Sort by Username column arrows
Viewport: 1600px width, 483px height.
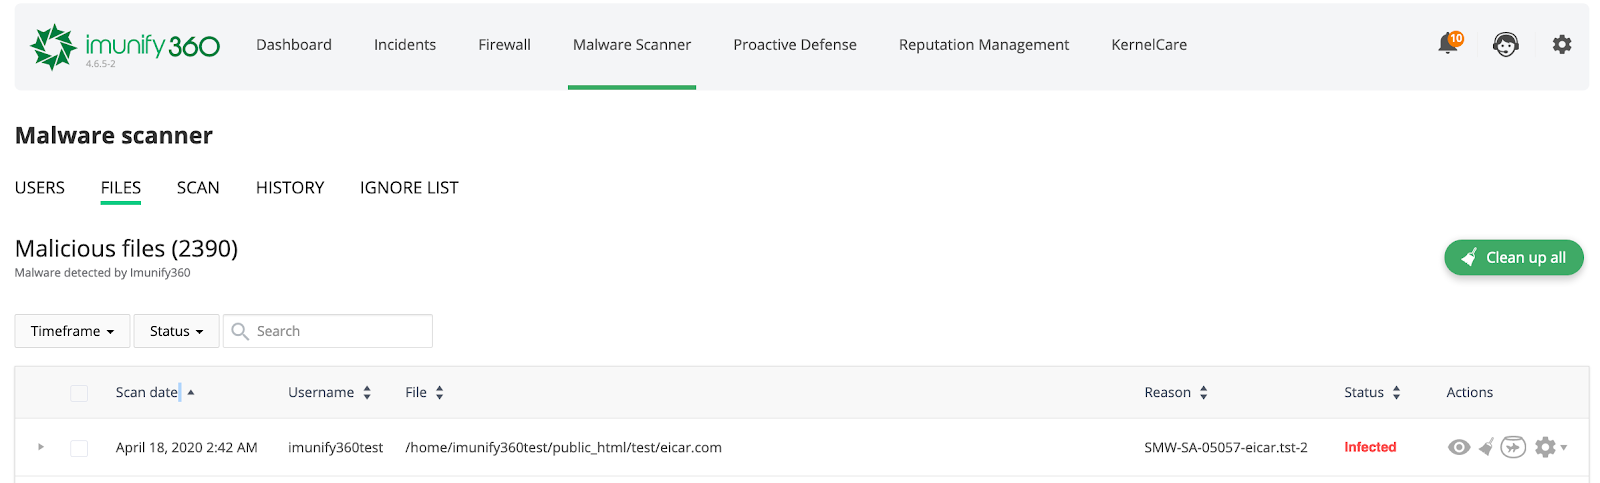(367, 393)
